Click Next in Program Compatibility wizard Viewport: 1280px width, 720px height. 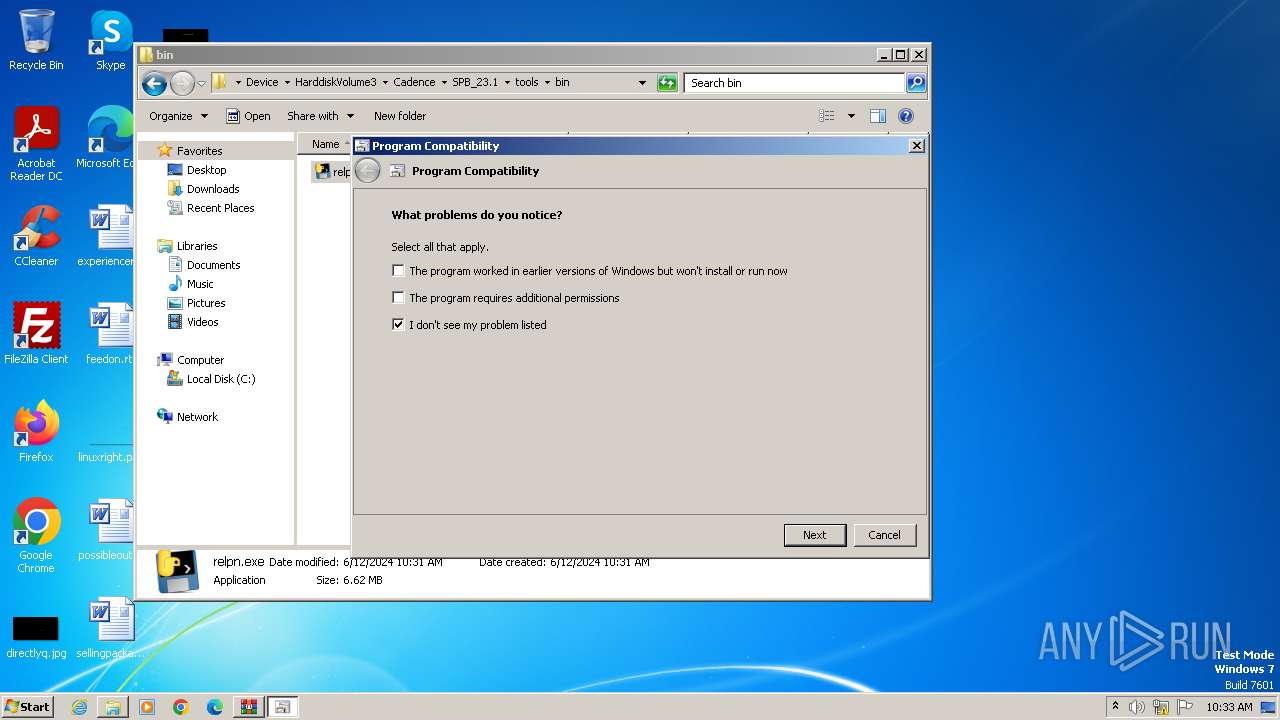[815, 535]
